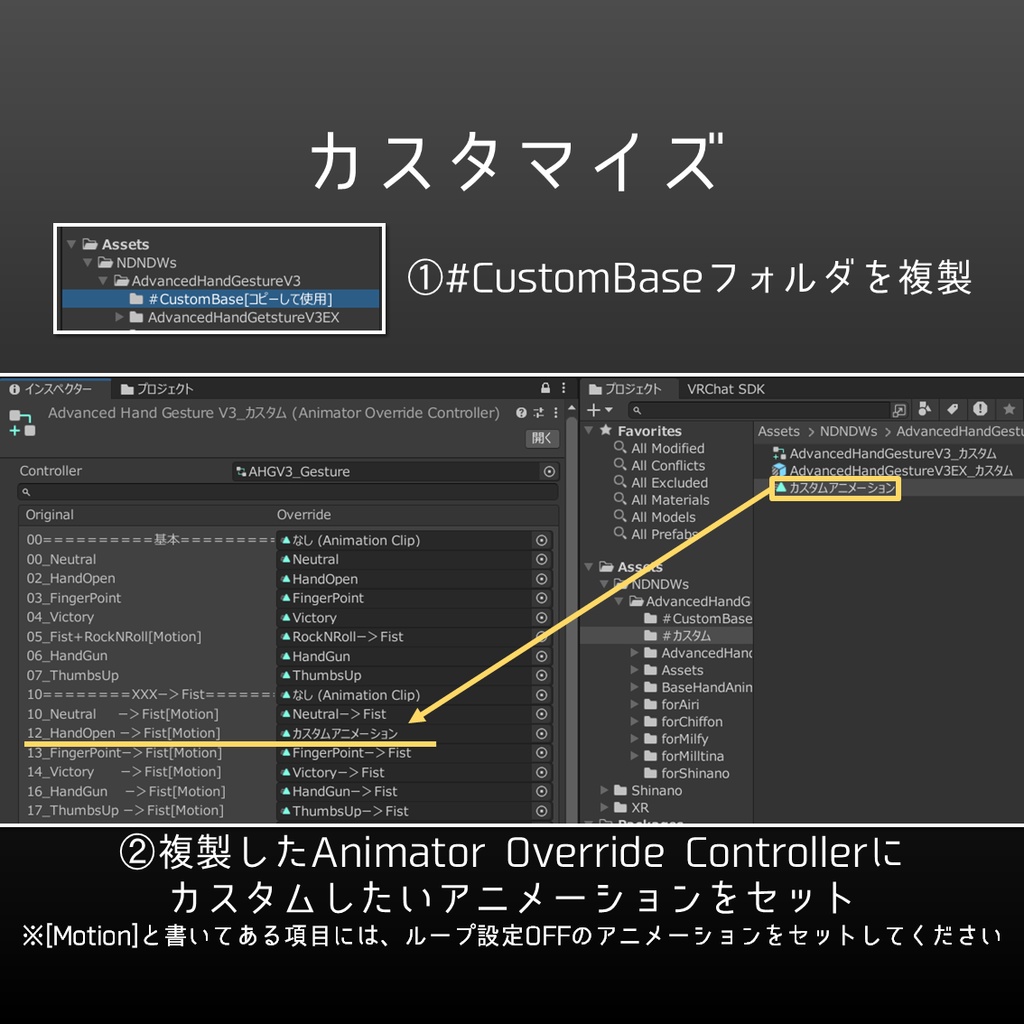Click the 開く button in the Inspector
This screenshot has height=1024, width=1024.
click(542, 439)
